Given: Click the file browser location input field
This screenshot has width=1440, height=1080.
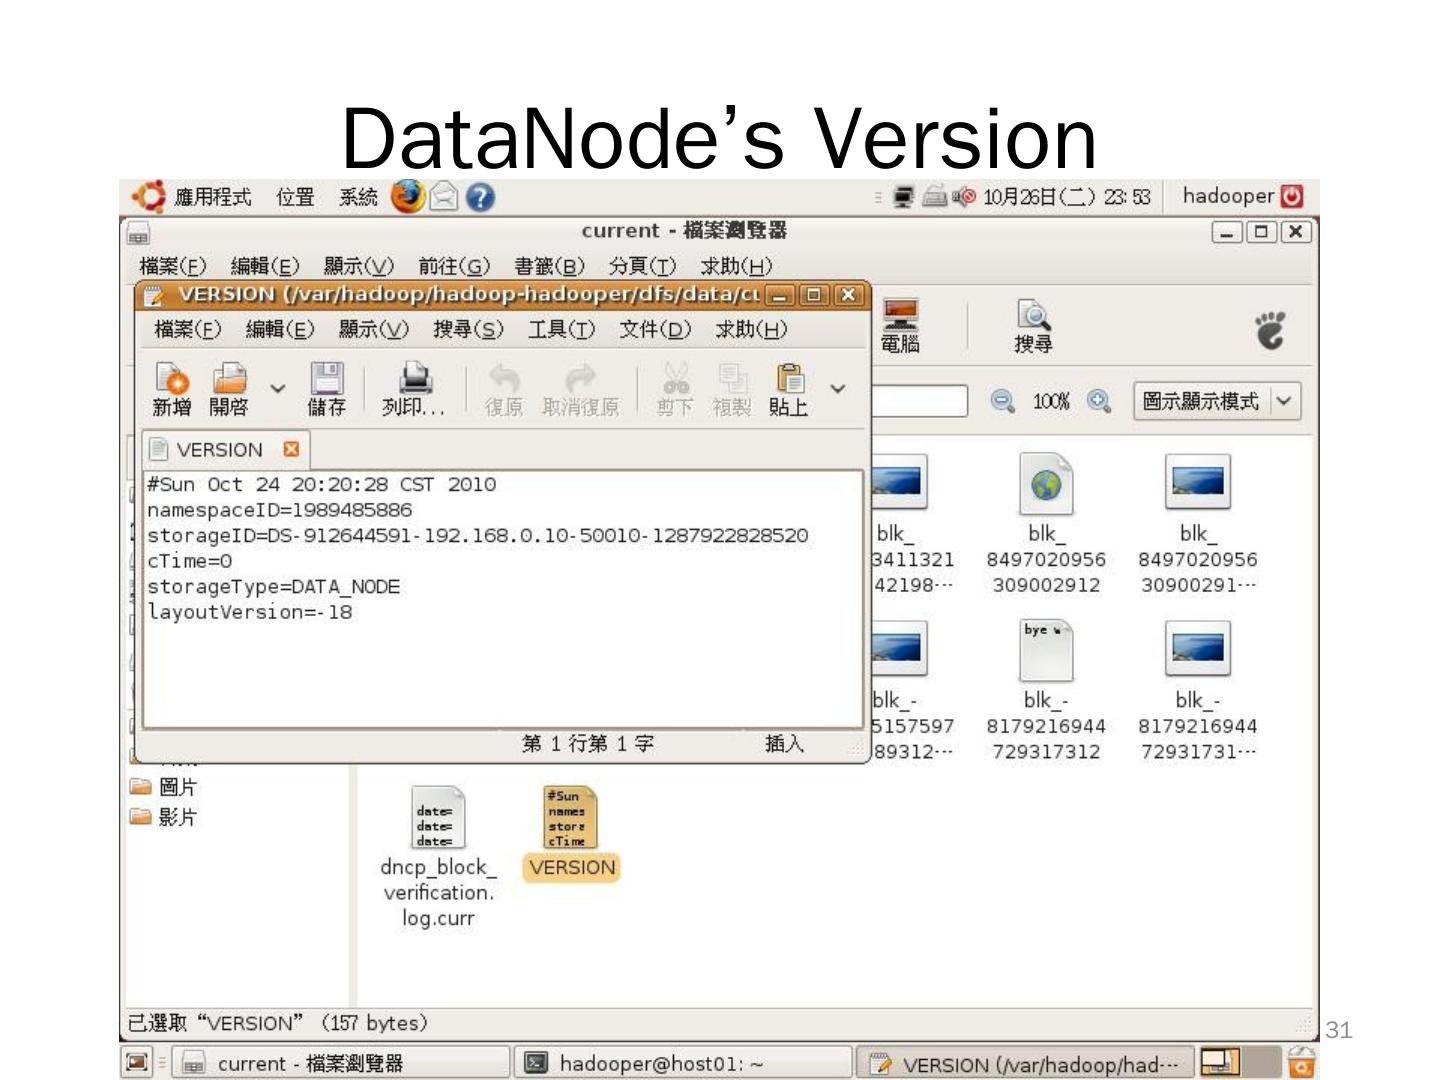Looking at the screenshot, I should (919, 401).
